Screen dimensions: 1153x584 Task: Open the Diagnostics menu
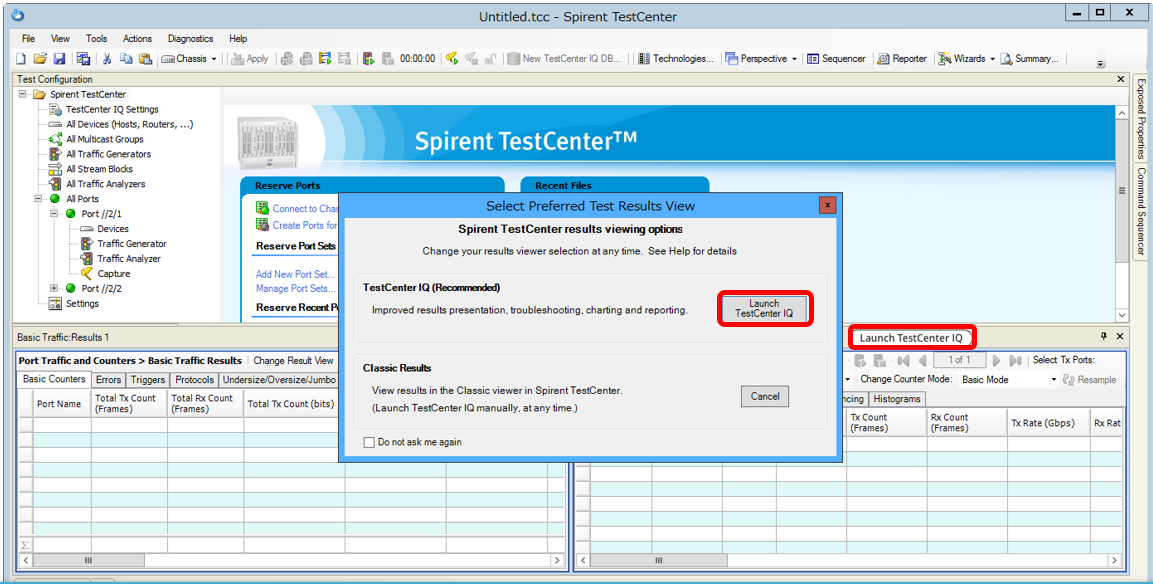[x=190, y=38]
